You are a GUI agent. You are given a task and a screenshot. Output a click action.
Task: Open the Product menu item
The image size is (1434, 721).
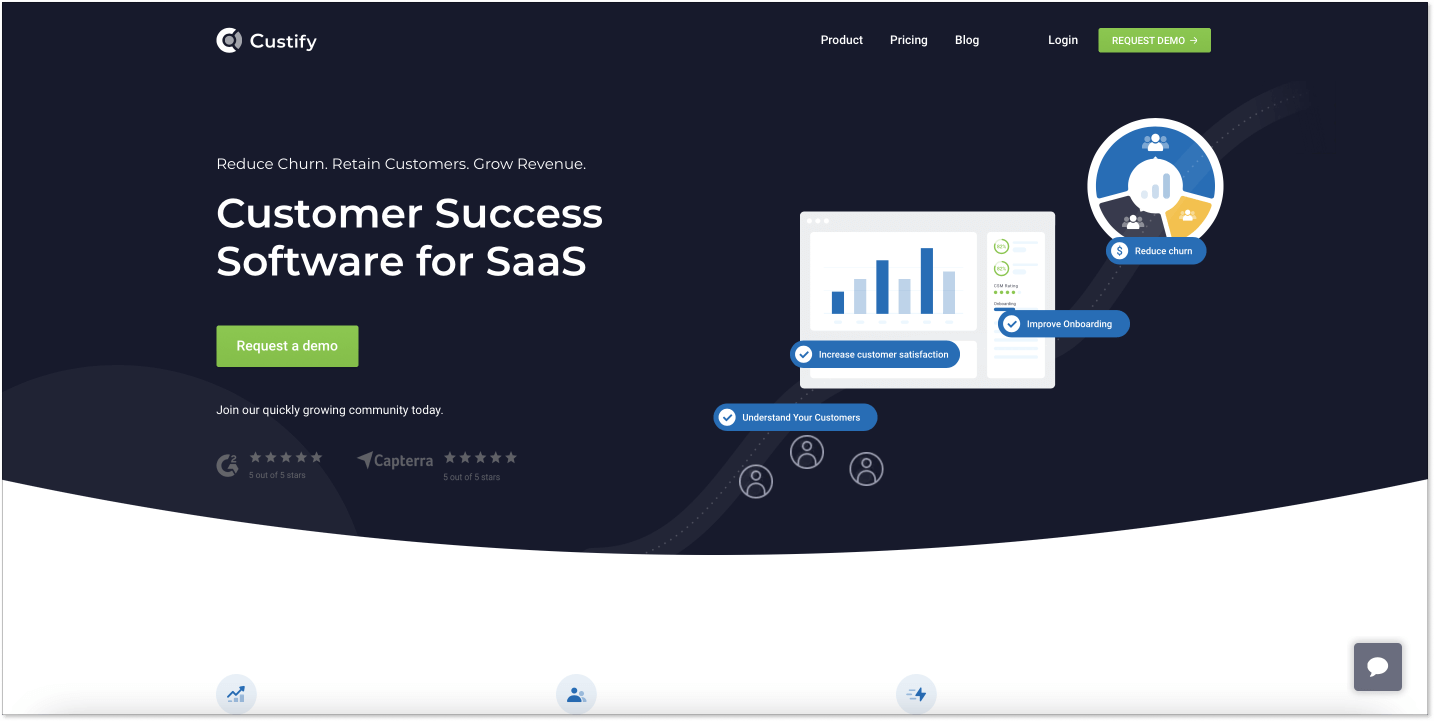click(x=841, y=40)
